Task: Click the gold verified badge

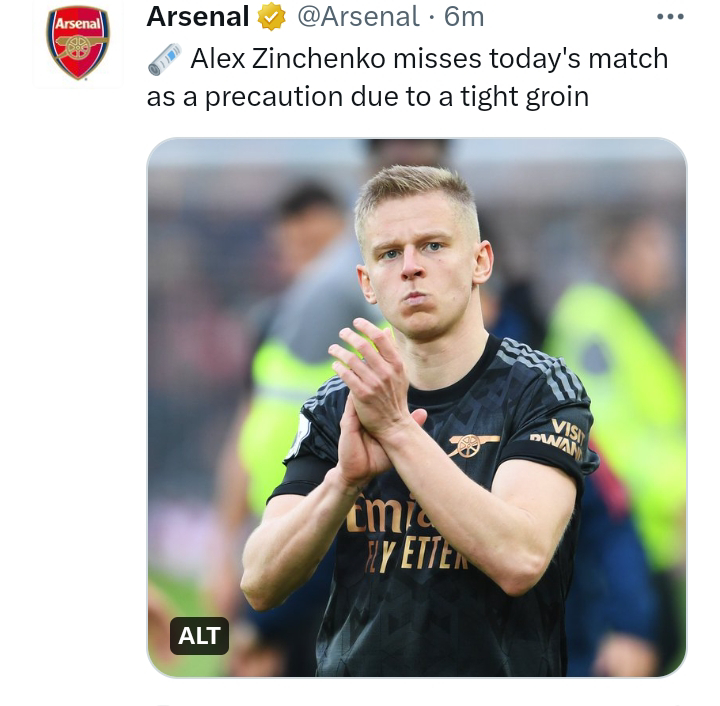Action: 271,17
